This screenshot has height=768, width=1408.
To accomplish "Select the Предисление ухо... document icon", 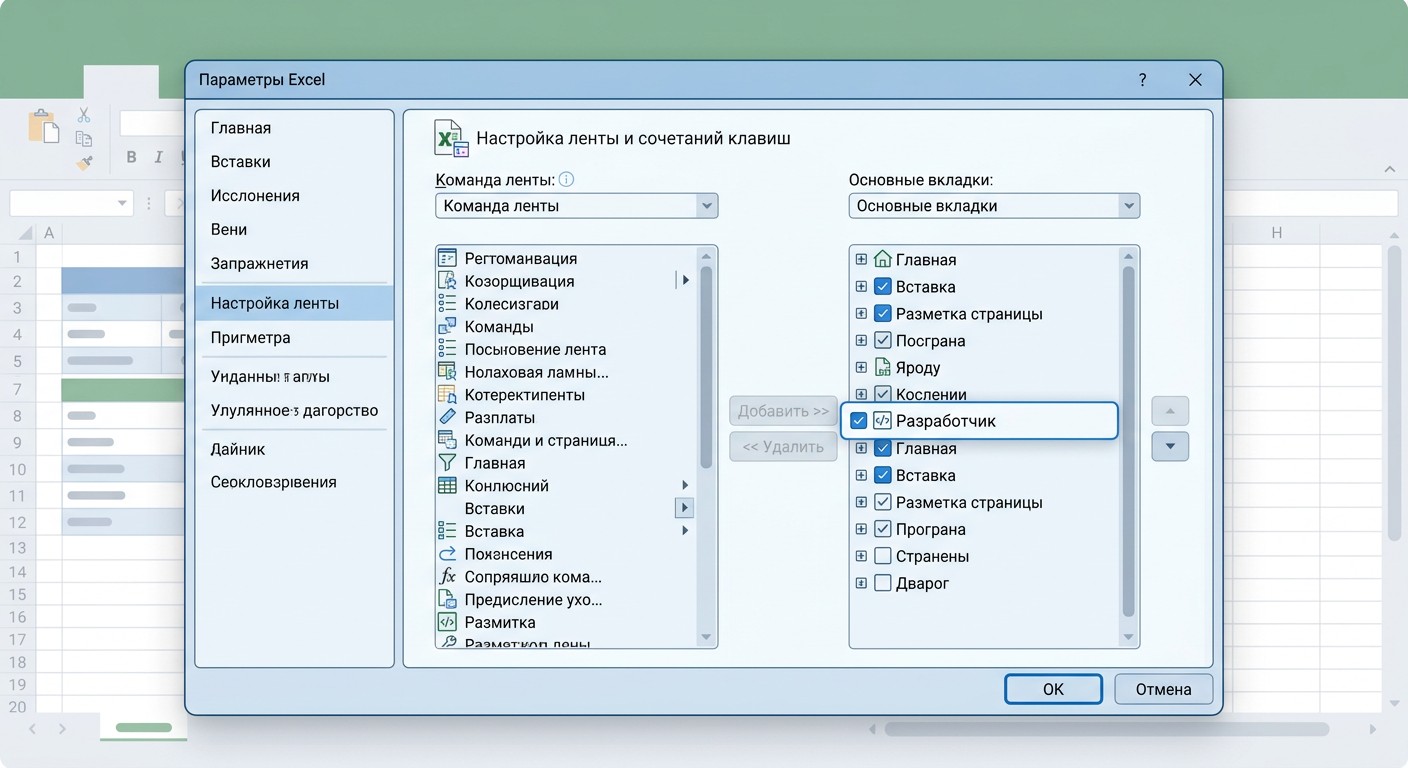I will click(x=447, y=599).
